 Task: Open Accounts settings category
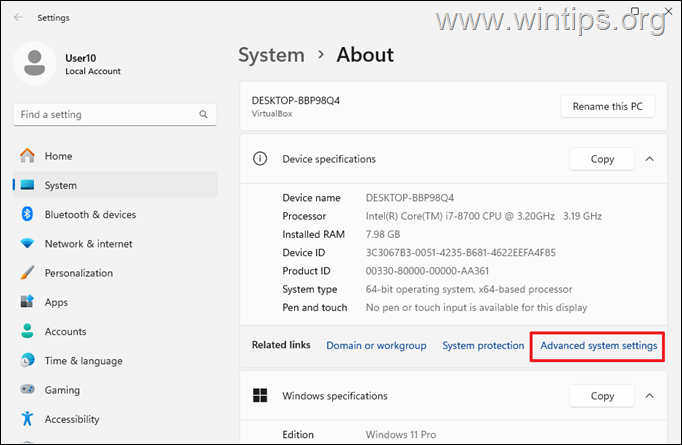click(115, 331)
